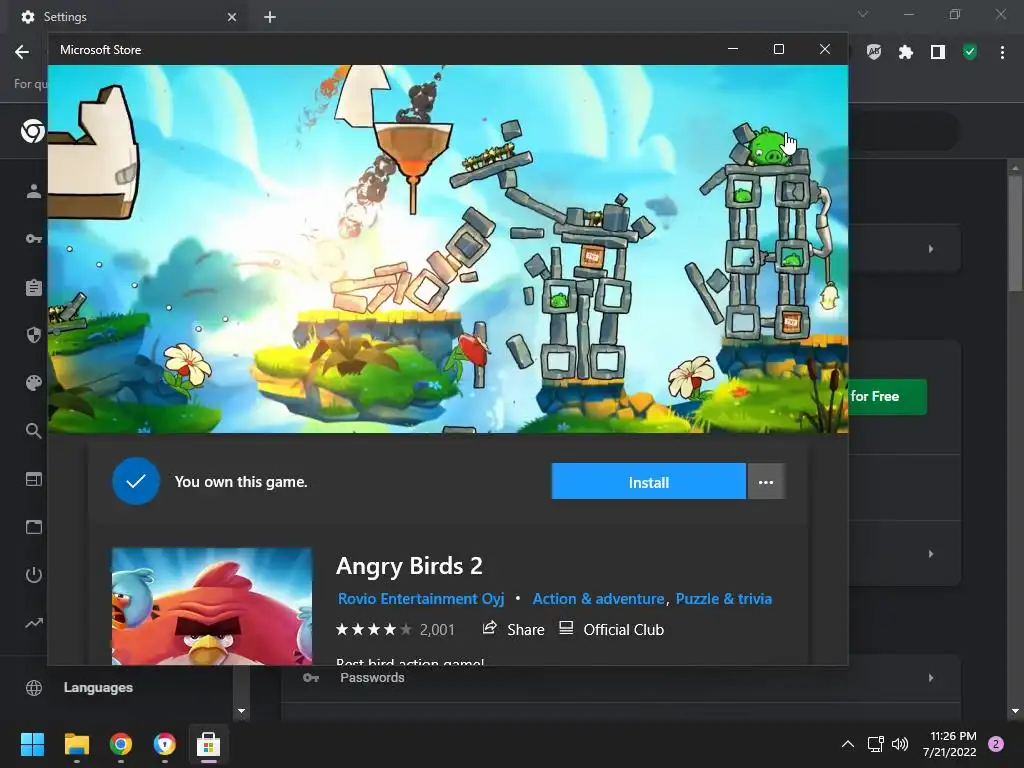Open Google Chrome from the taskbar

click(121, 744)
